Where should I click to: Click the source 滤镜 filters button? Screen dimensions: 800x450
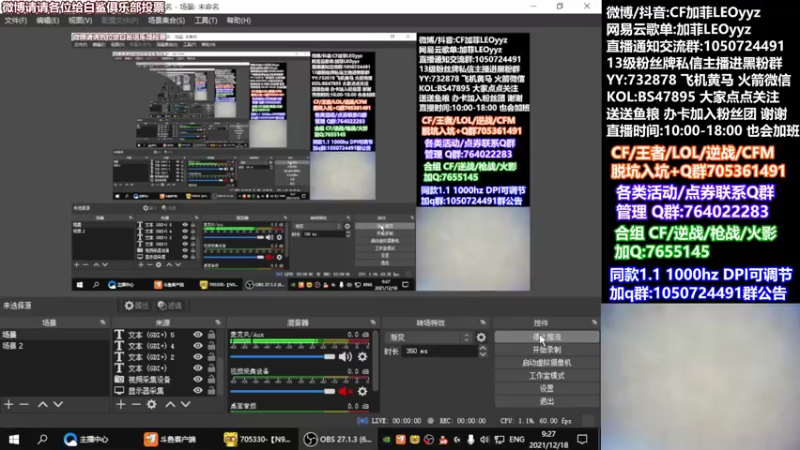click(x=170, y=306)
